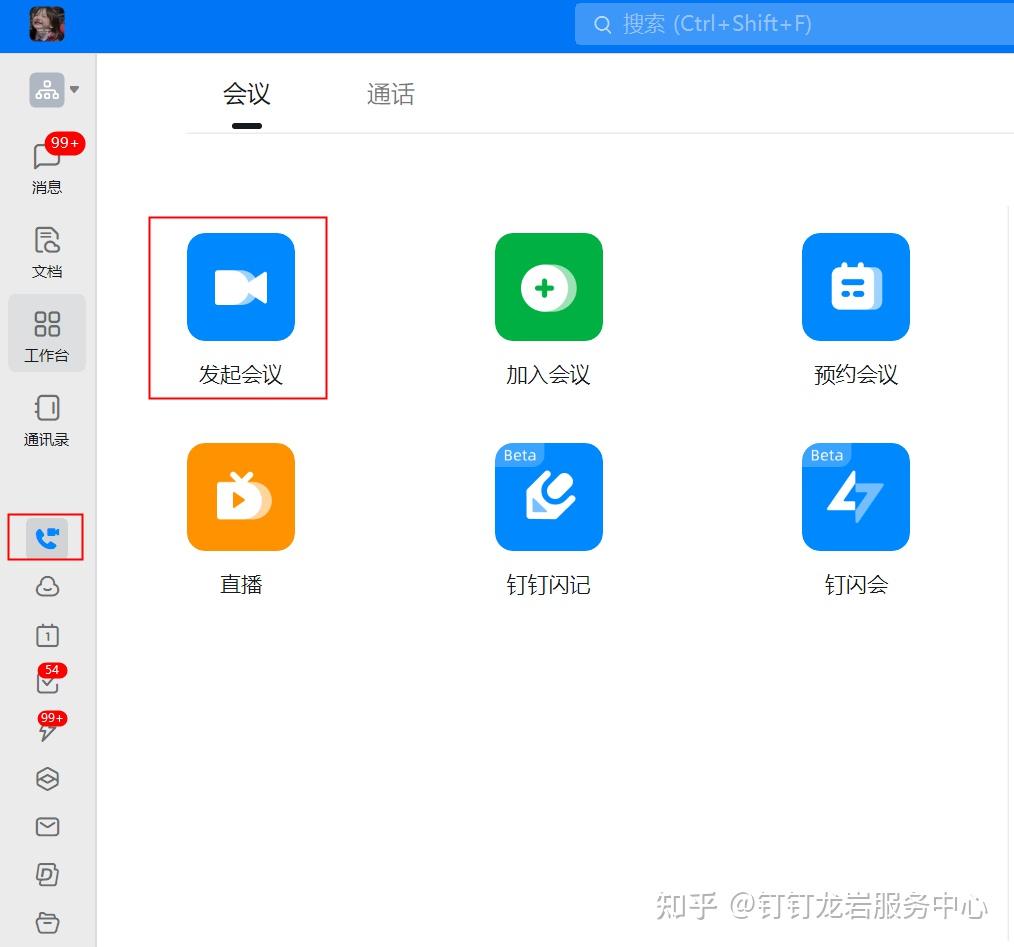
Task: Open the 钉钉闪记 Beta icon
Action: pos(548,497)
